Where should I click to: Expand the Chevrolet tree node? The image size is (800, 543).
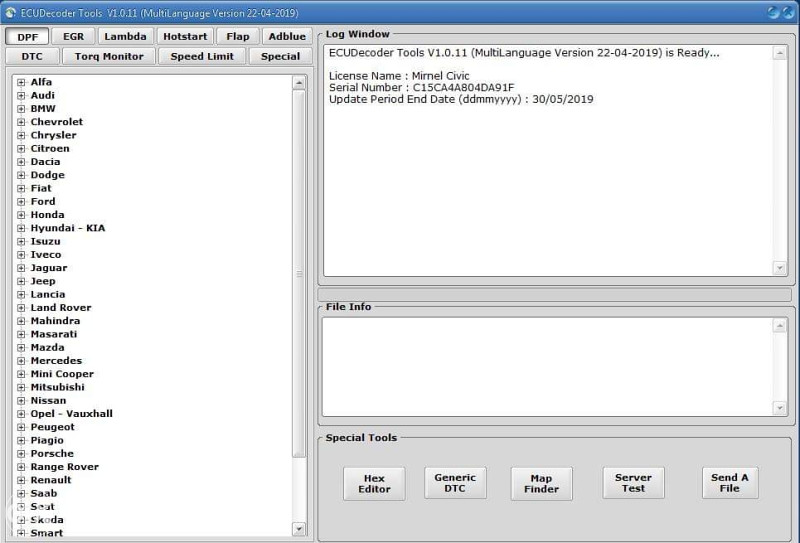click(x=21, y=122)
